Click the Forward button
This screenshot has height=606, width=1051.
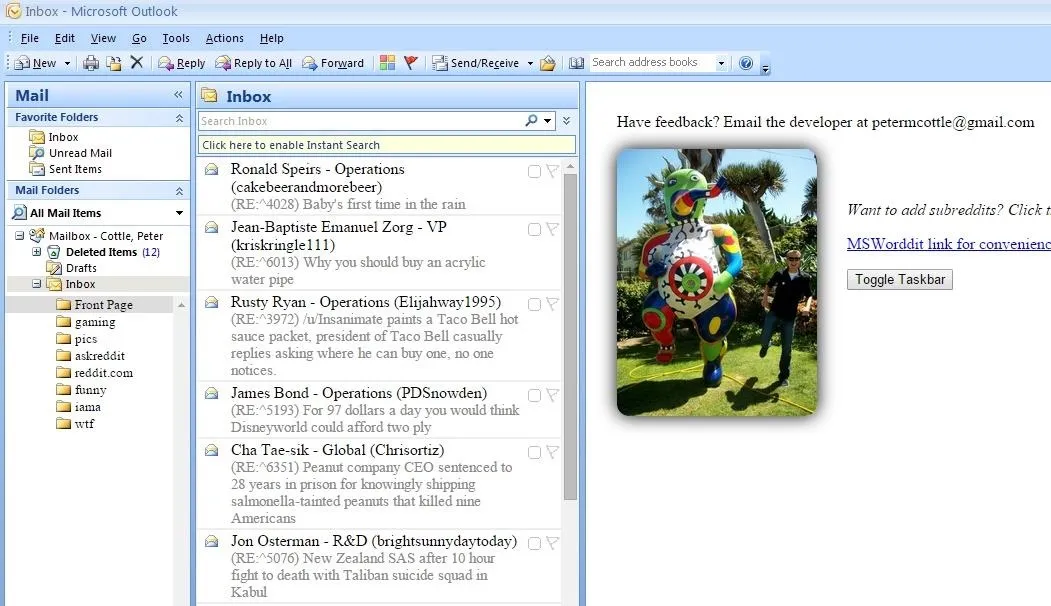point(332,63)
